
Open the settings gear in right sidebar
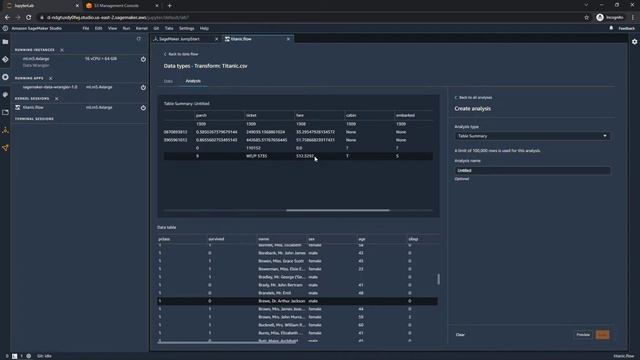[x=634, y=42]
